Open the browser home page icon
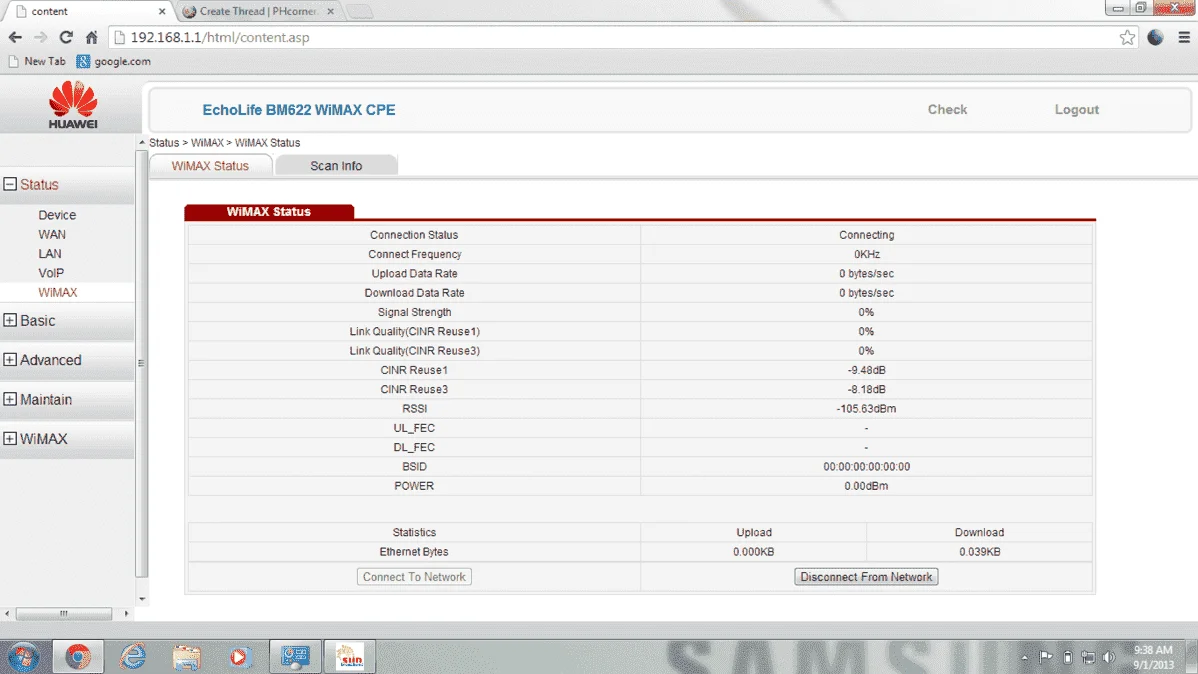 pos(92,37)
